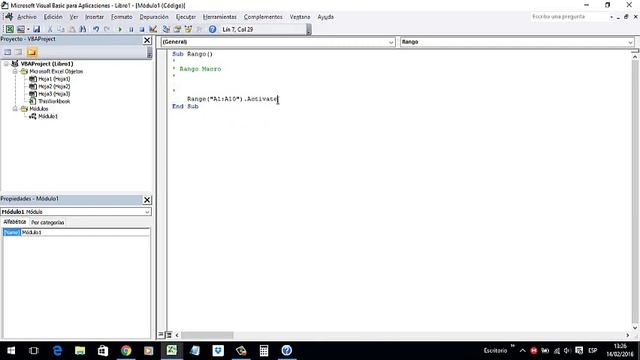Open the Rango procedure dropdown
The width and height of the screenshot is (640, 360).
pos(630,42)
